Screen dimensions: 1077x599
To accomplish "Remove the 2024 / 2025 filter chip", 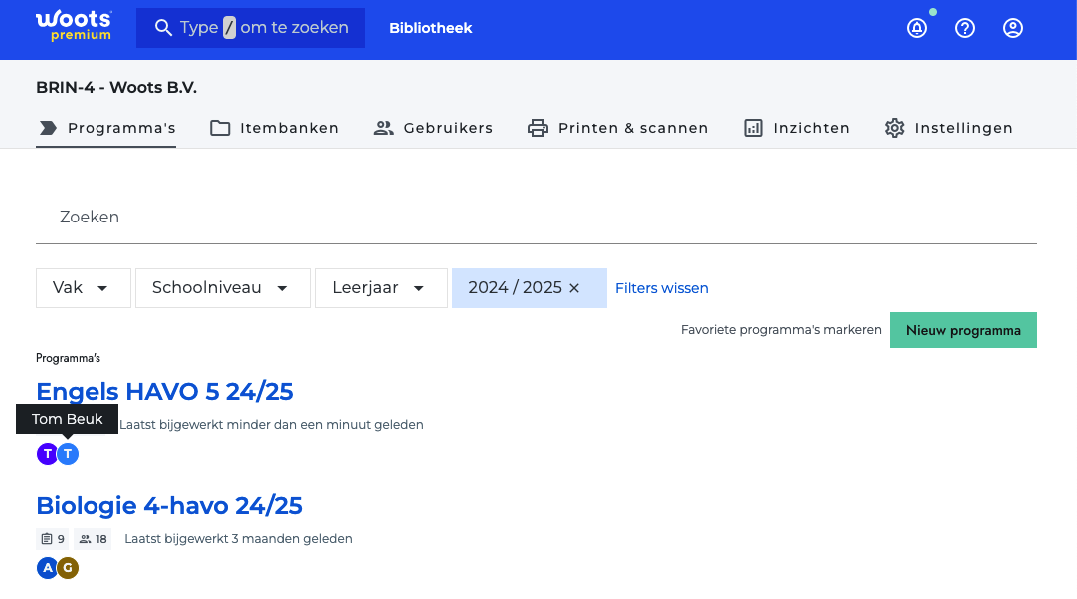I will tap(574, 288).
